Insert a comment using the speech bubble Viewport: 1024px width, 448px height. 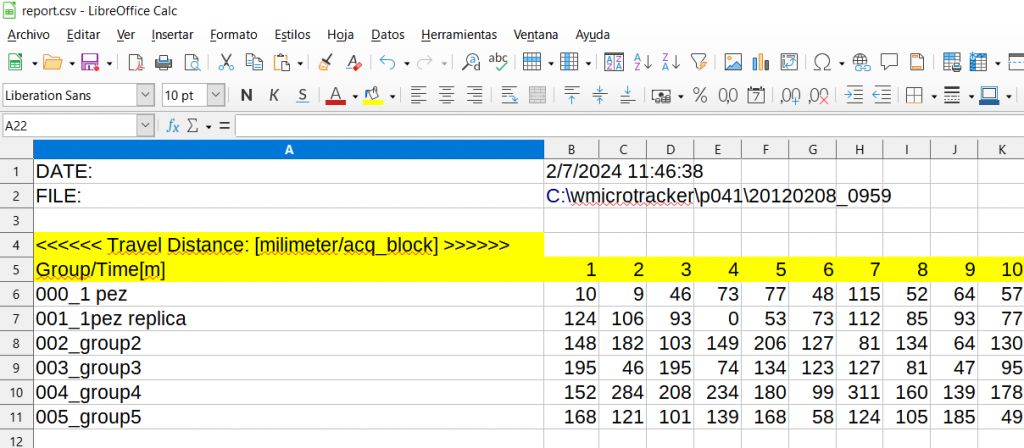tap(889, 63)
